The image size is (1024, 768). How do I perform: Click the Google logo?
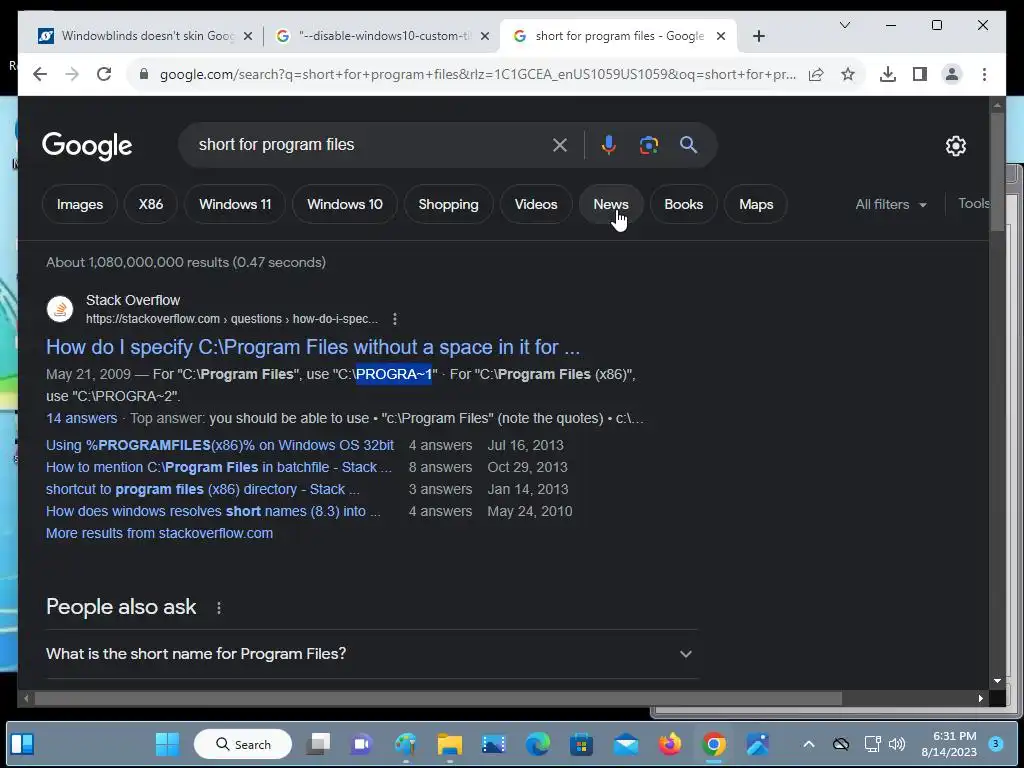(x=87, y=146)
